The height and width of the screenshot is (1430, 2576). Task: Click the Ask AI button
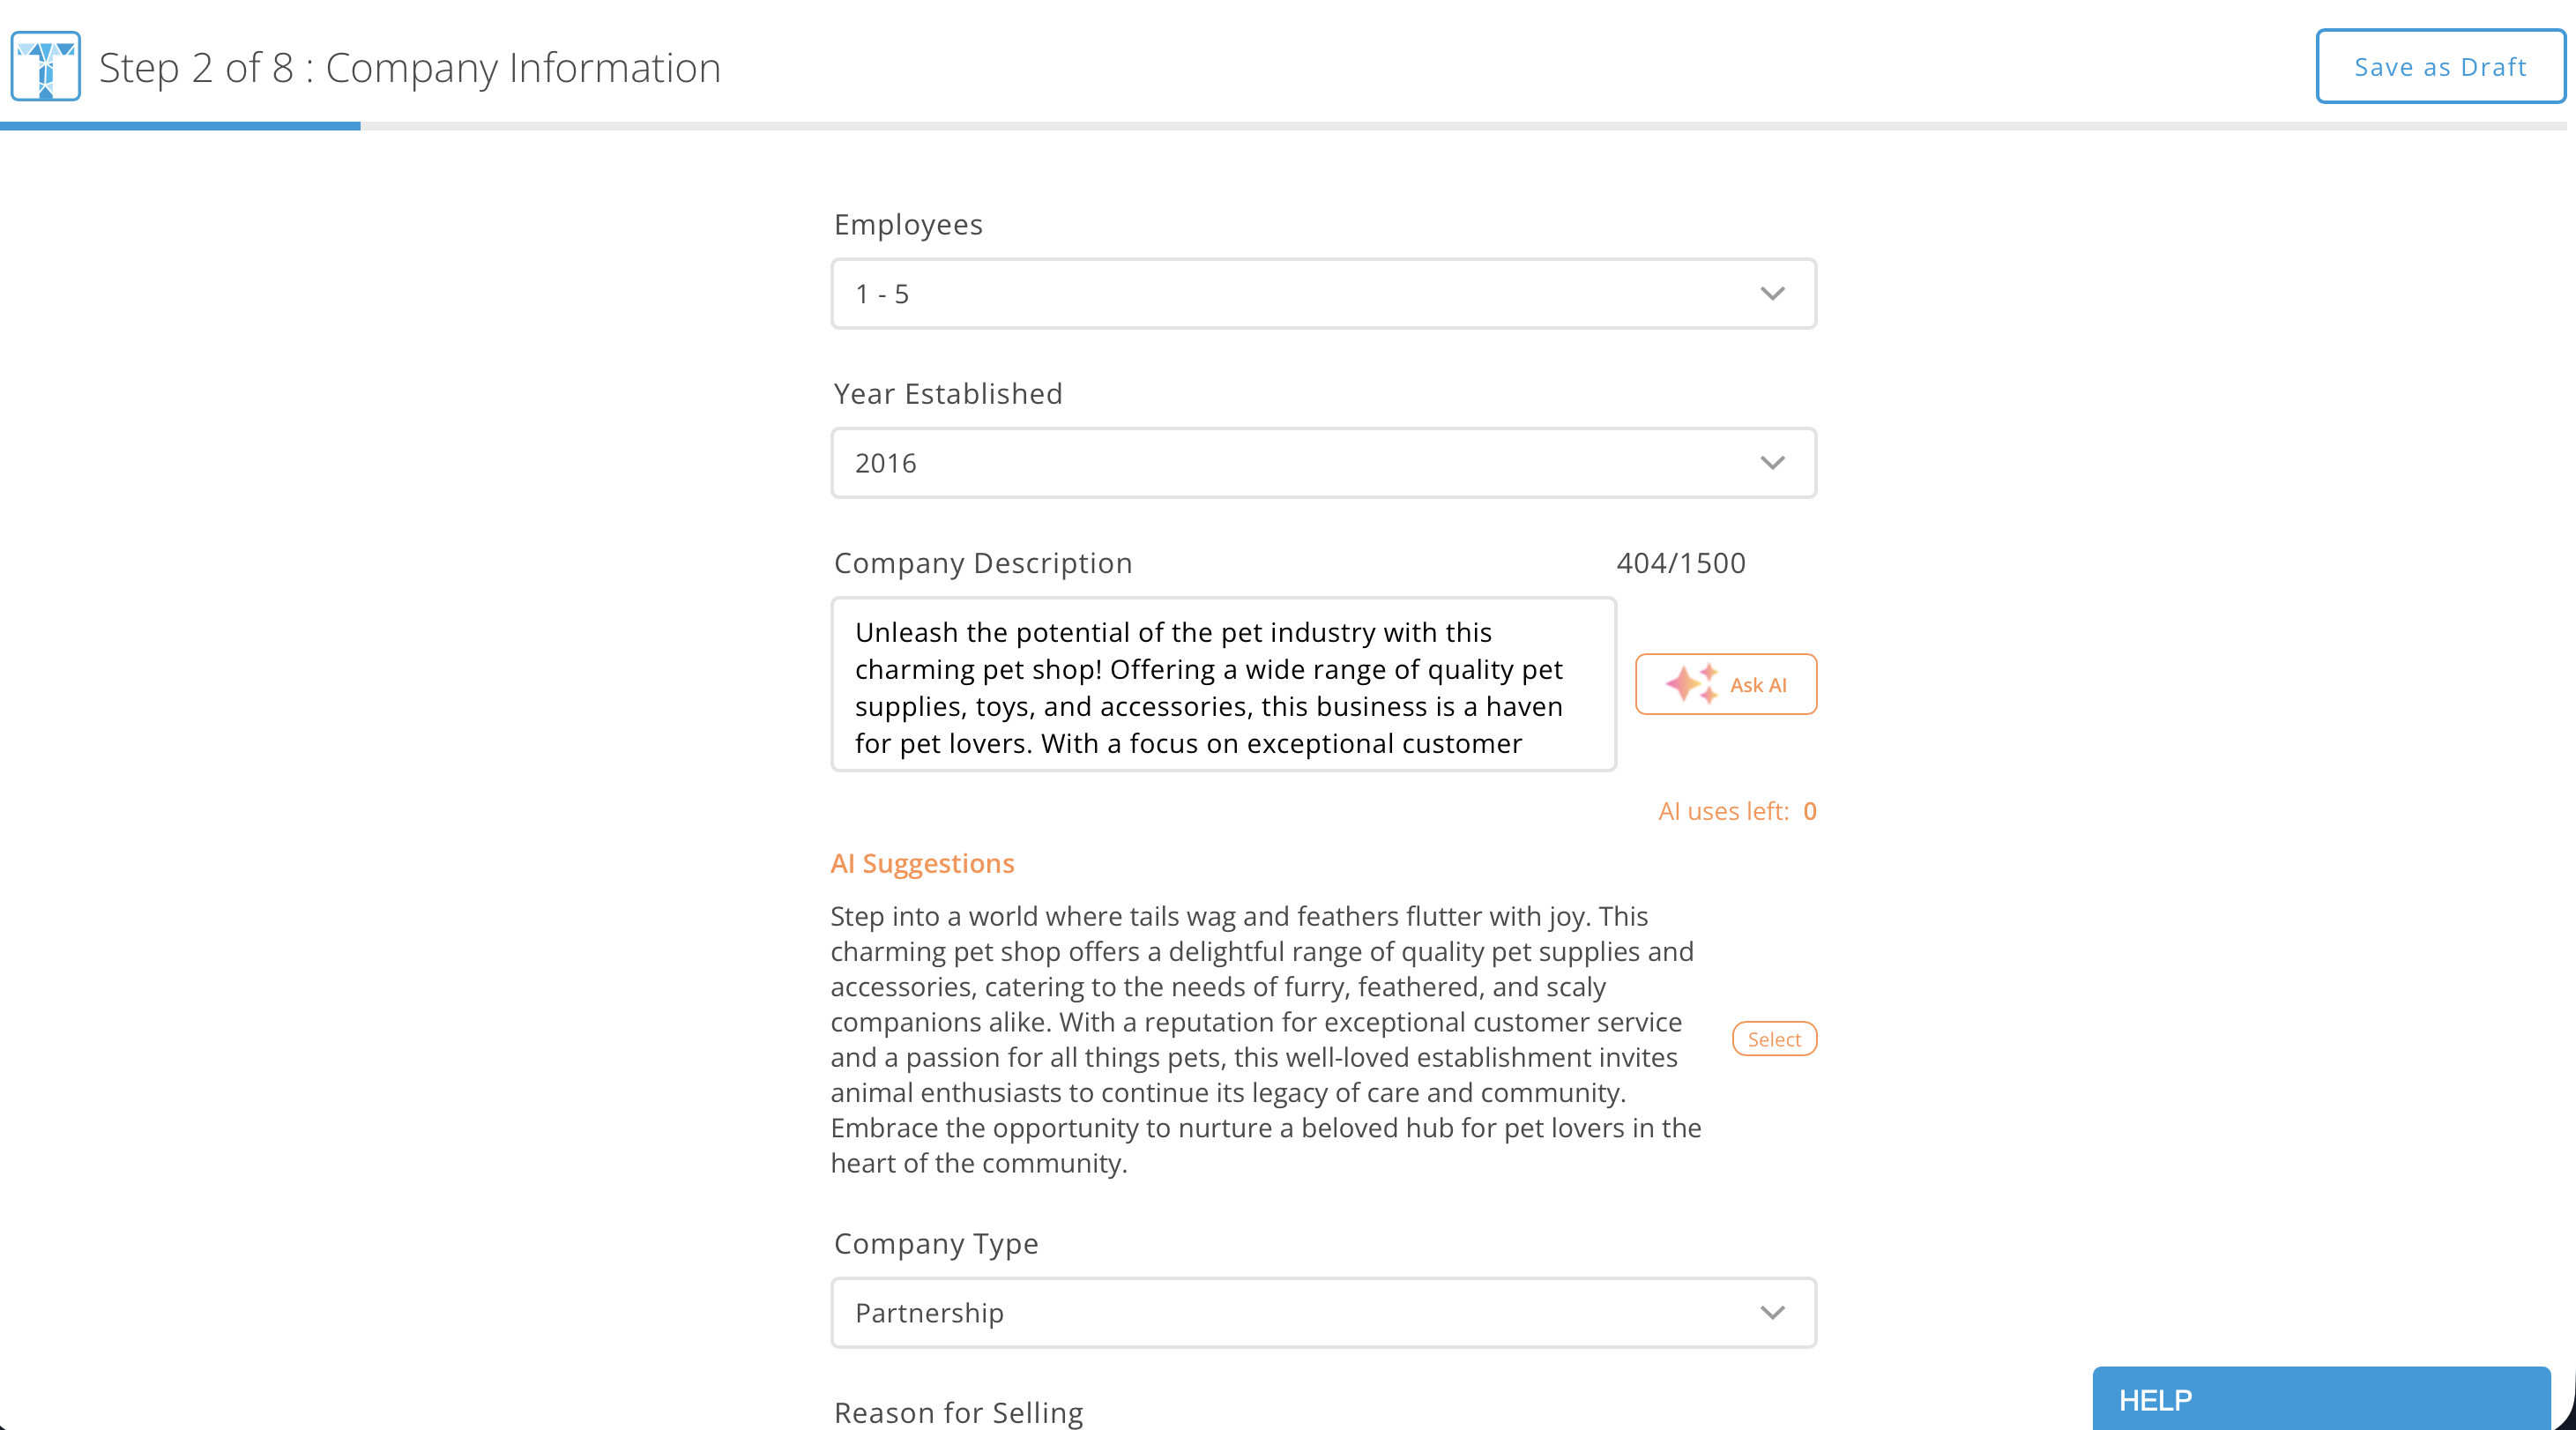point(1757,685)
